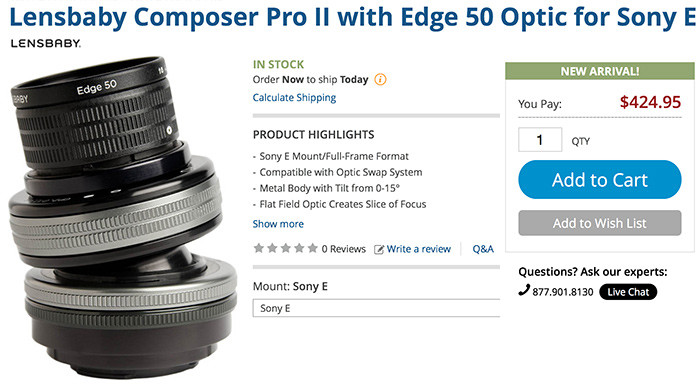Image resolution: width=700 pixels, height=384 pixels.
Task: Click the phone icon next to 877.901.8130
Action: click(x=524, y=290)
